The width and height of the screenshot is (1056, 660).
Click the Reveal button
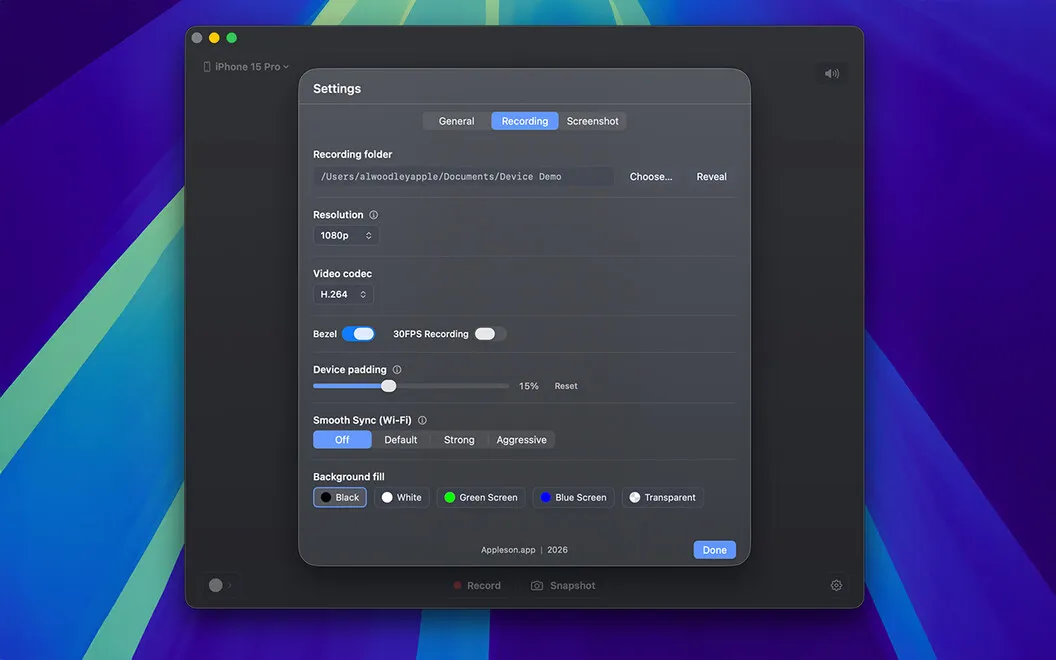[711, 176]
